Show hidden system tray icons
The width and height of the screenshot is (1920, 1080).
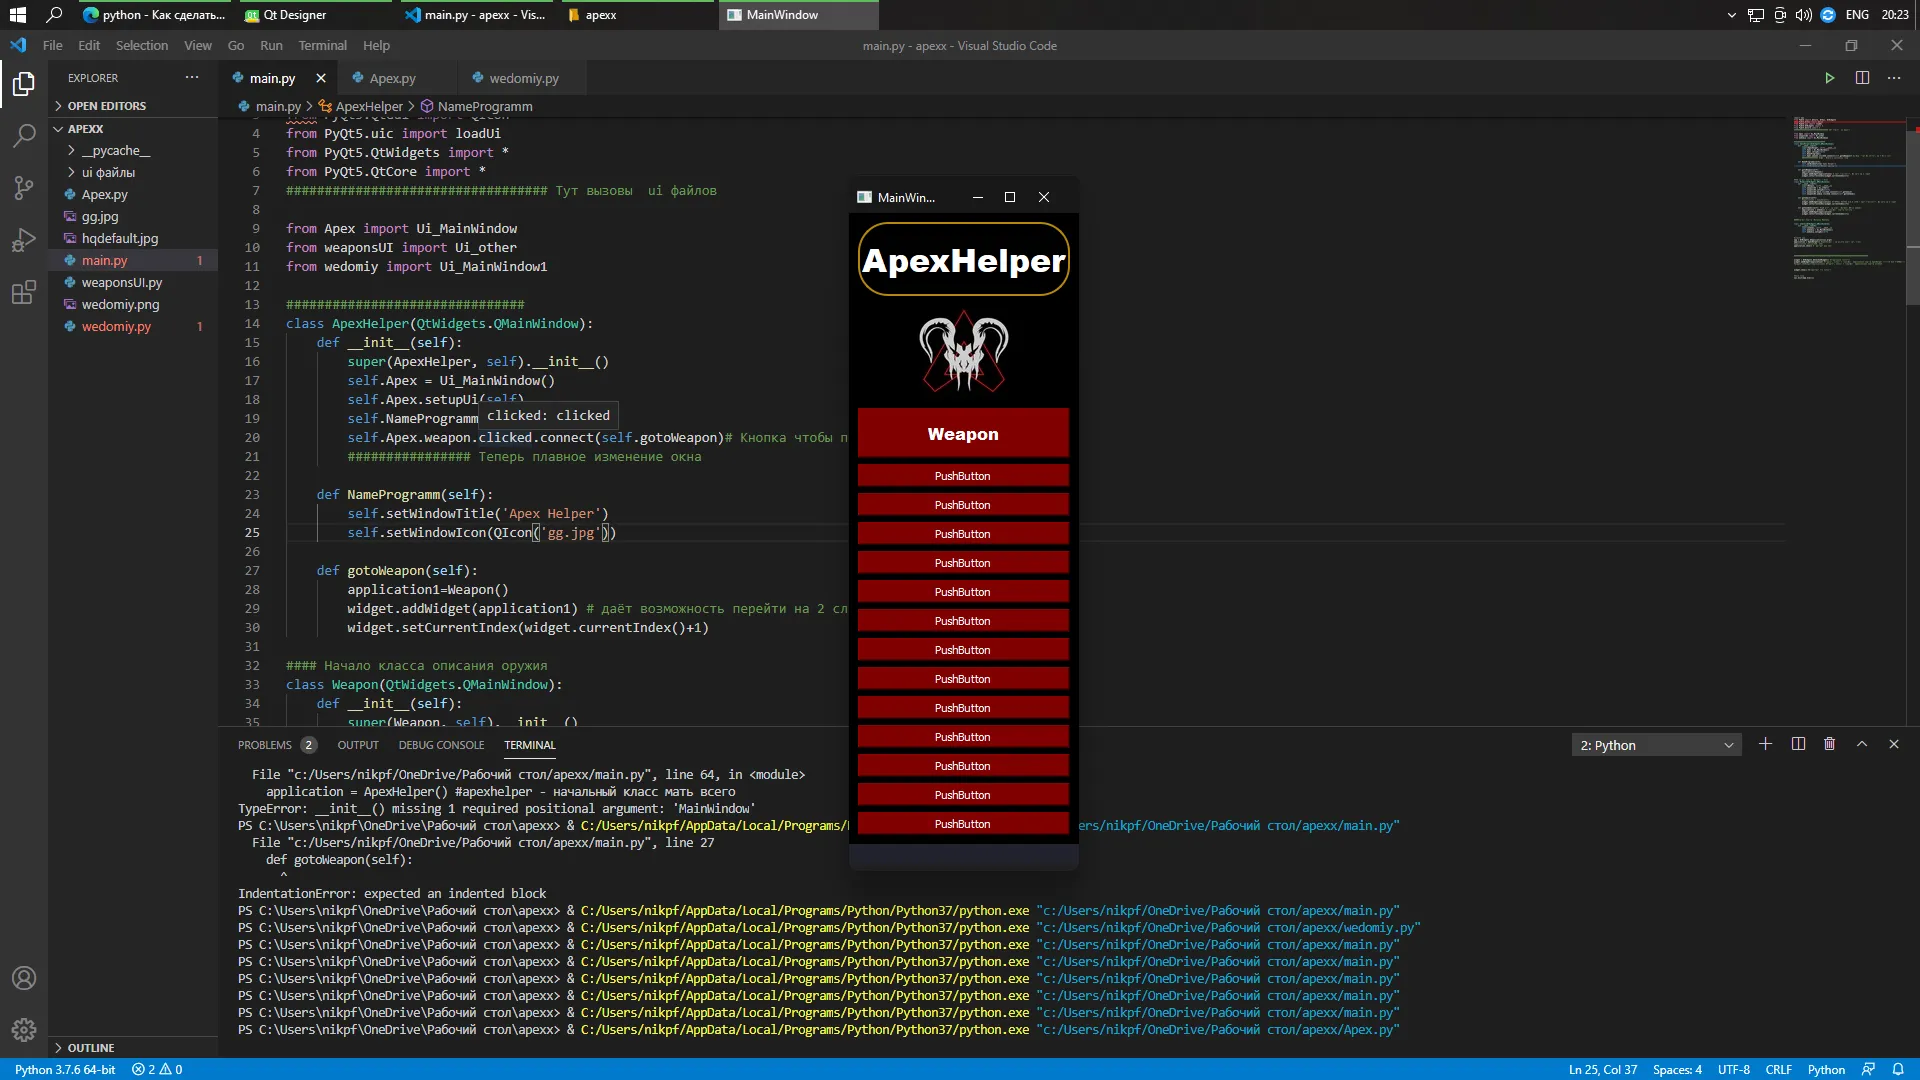[1732, 15]
